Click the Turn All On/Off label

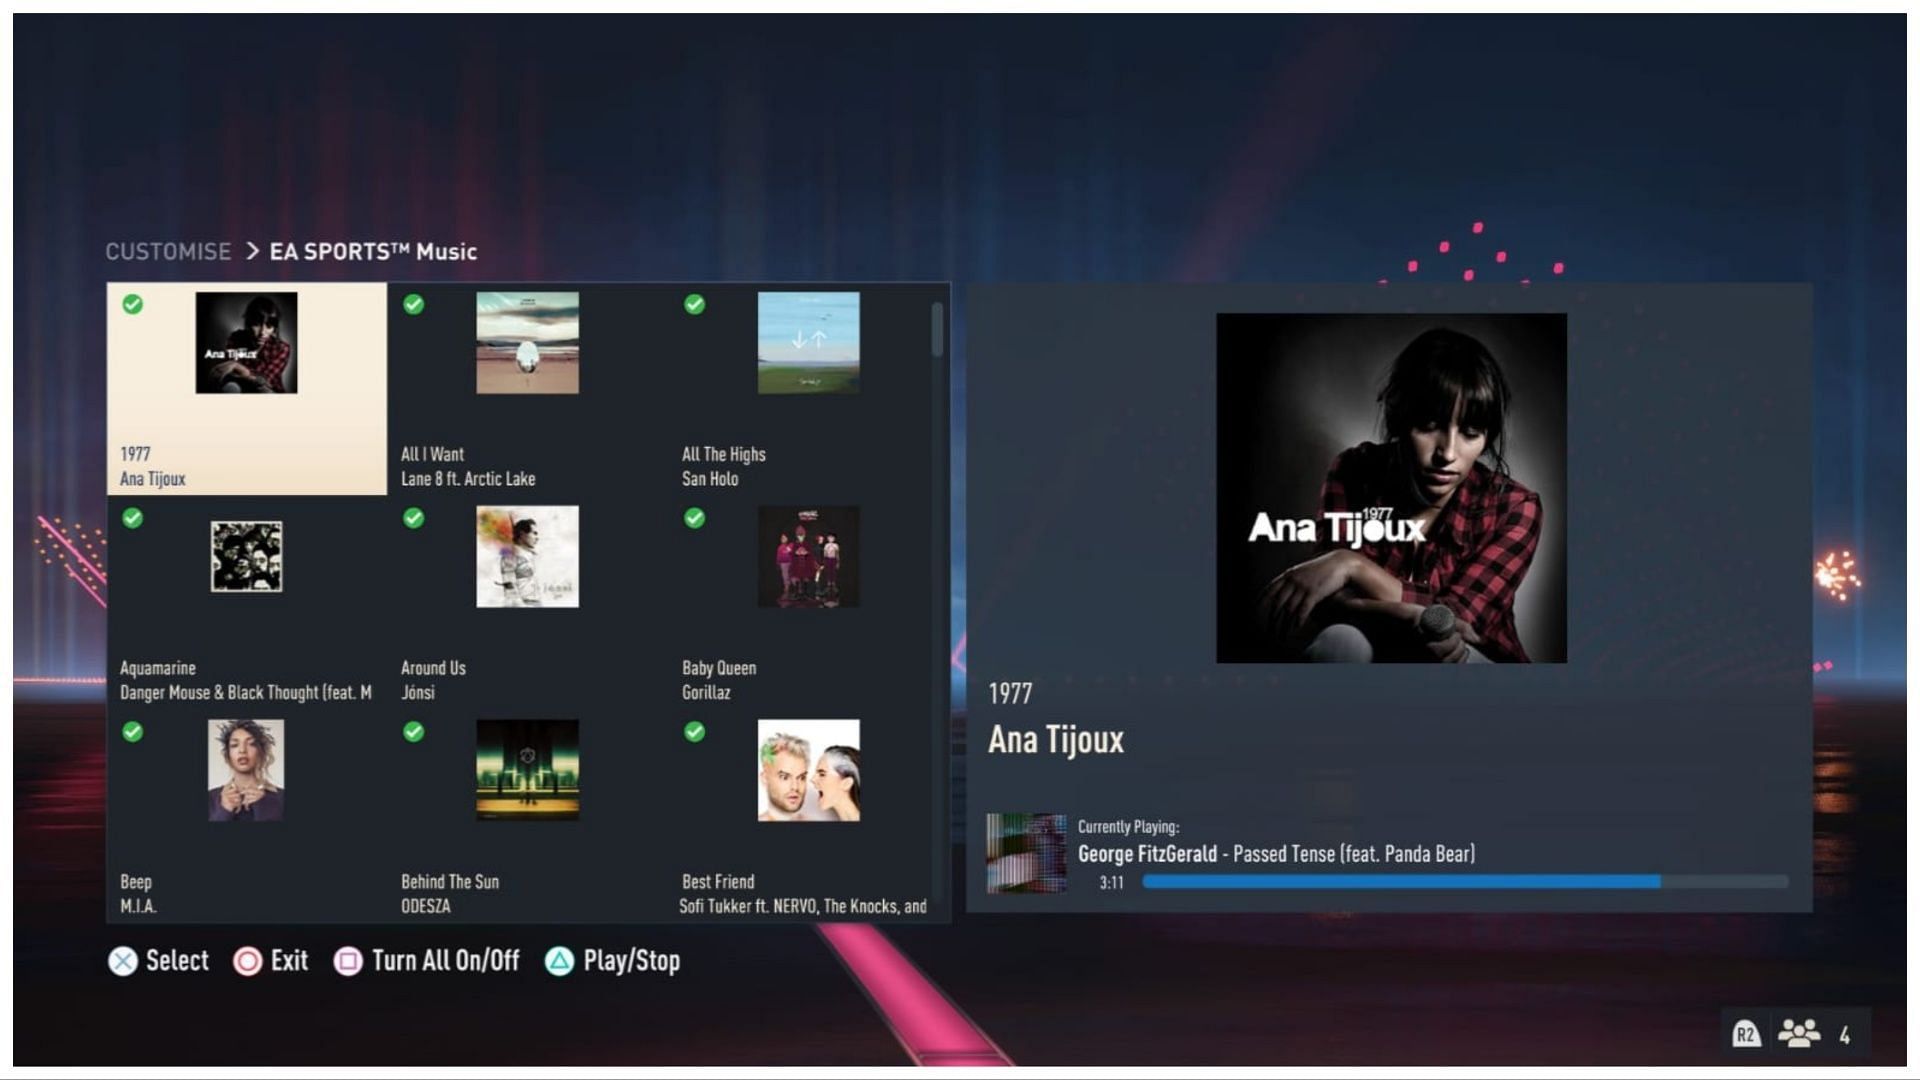click(446, 961)
